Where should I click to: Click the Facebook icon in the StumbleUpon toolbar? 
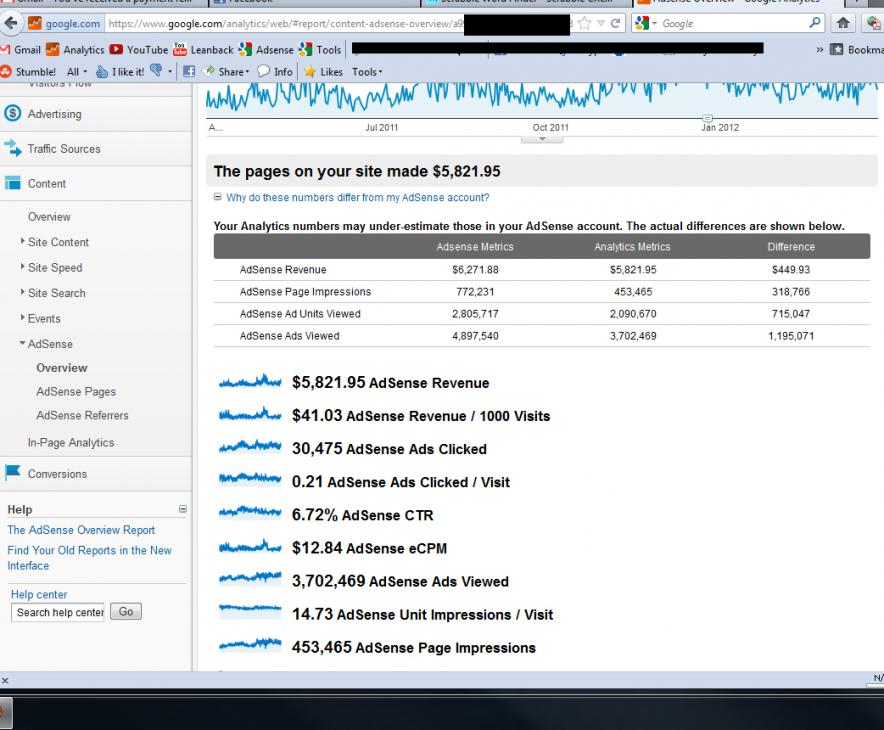[189, 71]
